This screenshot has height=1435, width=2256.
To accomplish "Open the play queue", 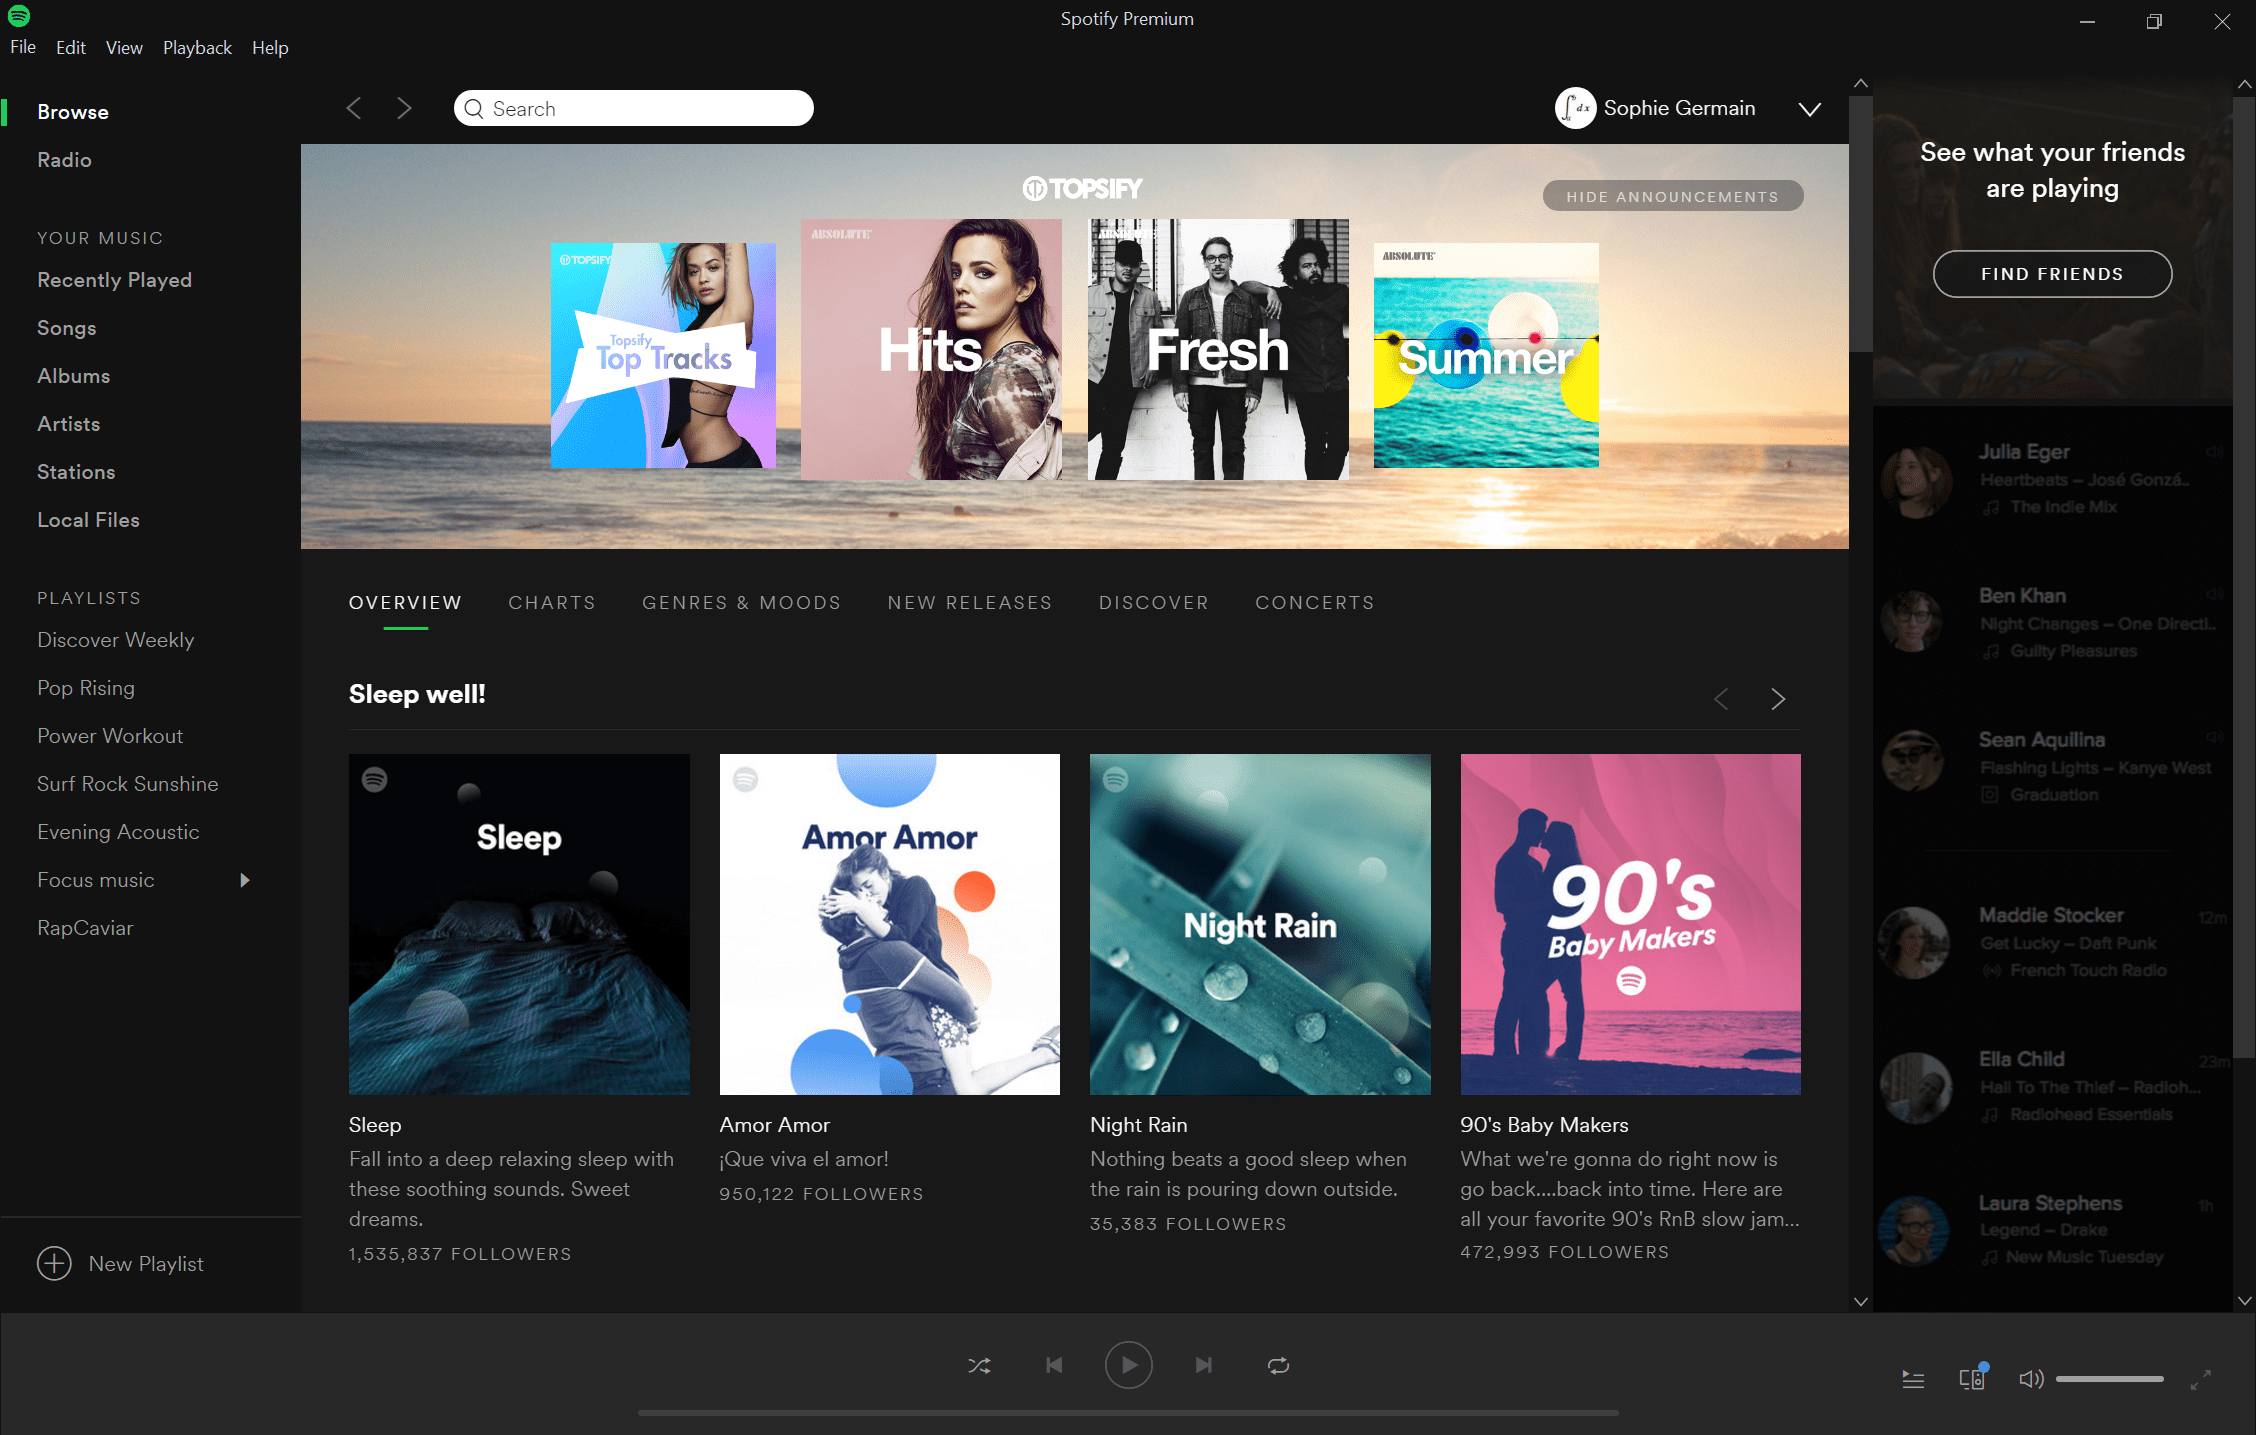I will click(1913, 1380).
